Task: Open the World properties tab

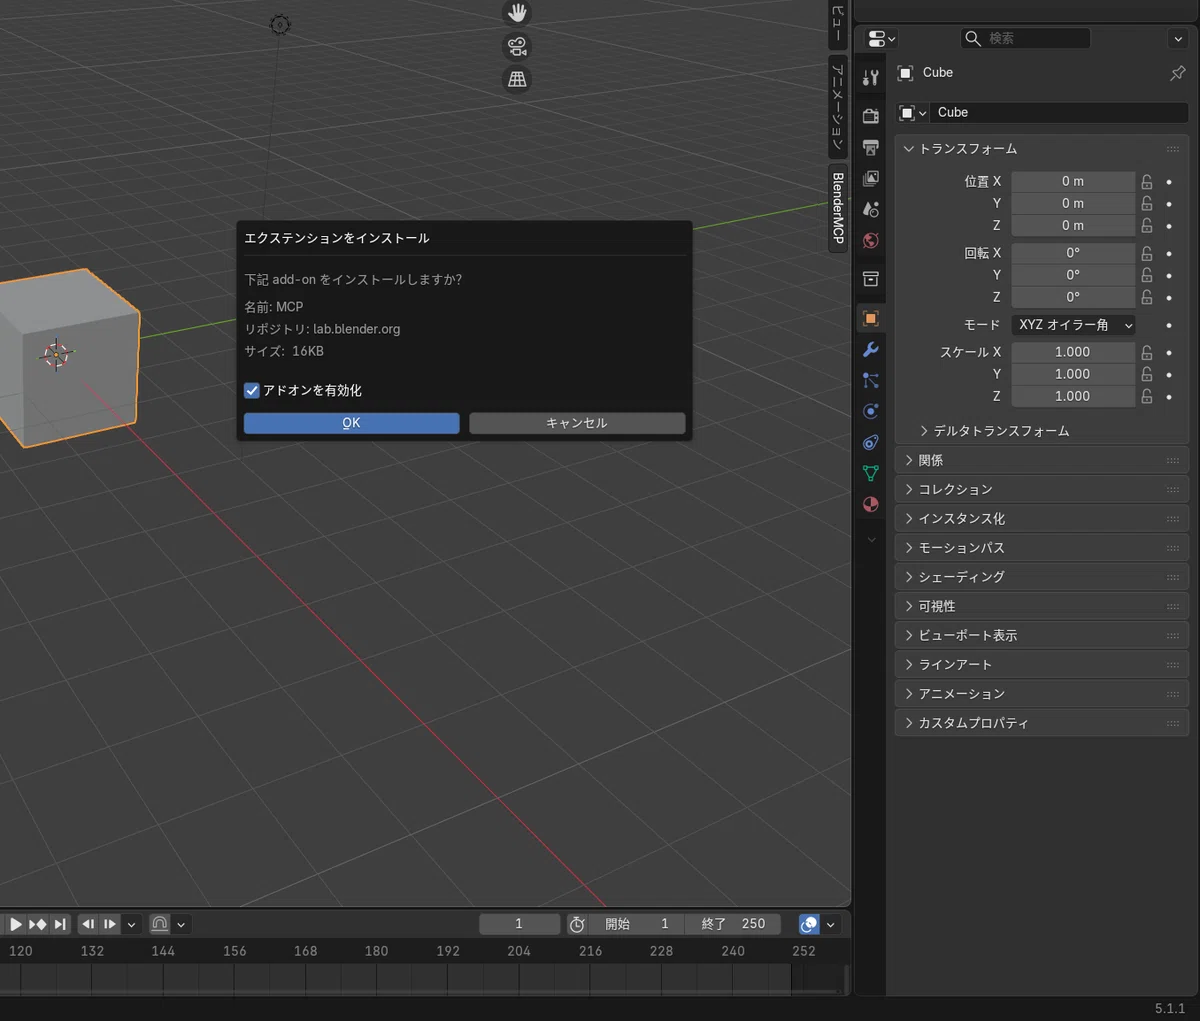Action: (x=871, y=240)
